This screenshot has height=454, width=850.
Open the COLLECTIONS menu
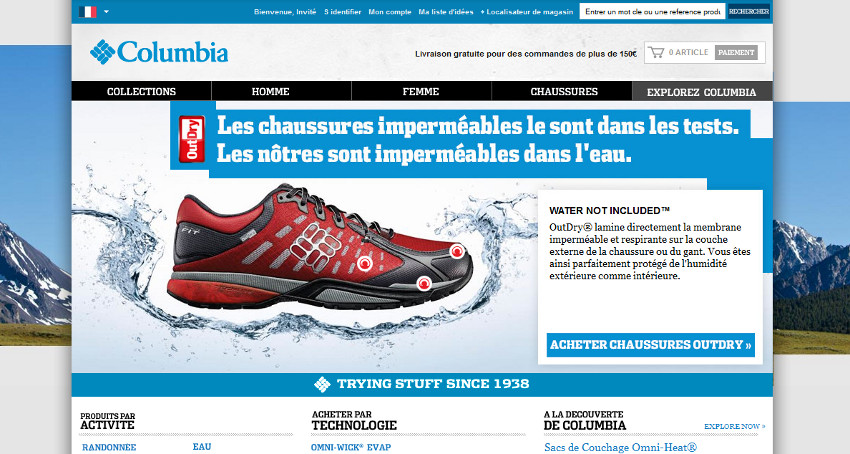141,91
